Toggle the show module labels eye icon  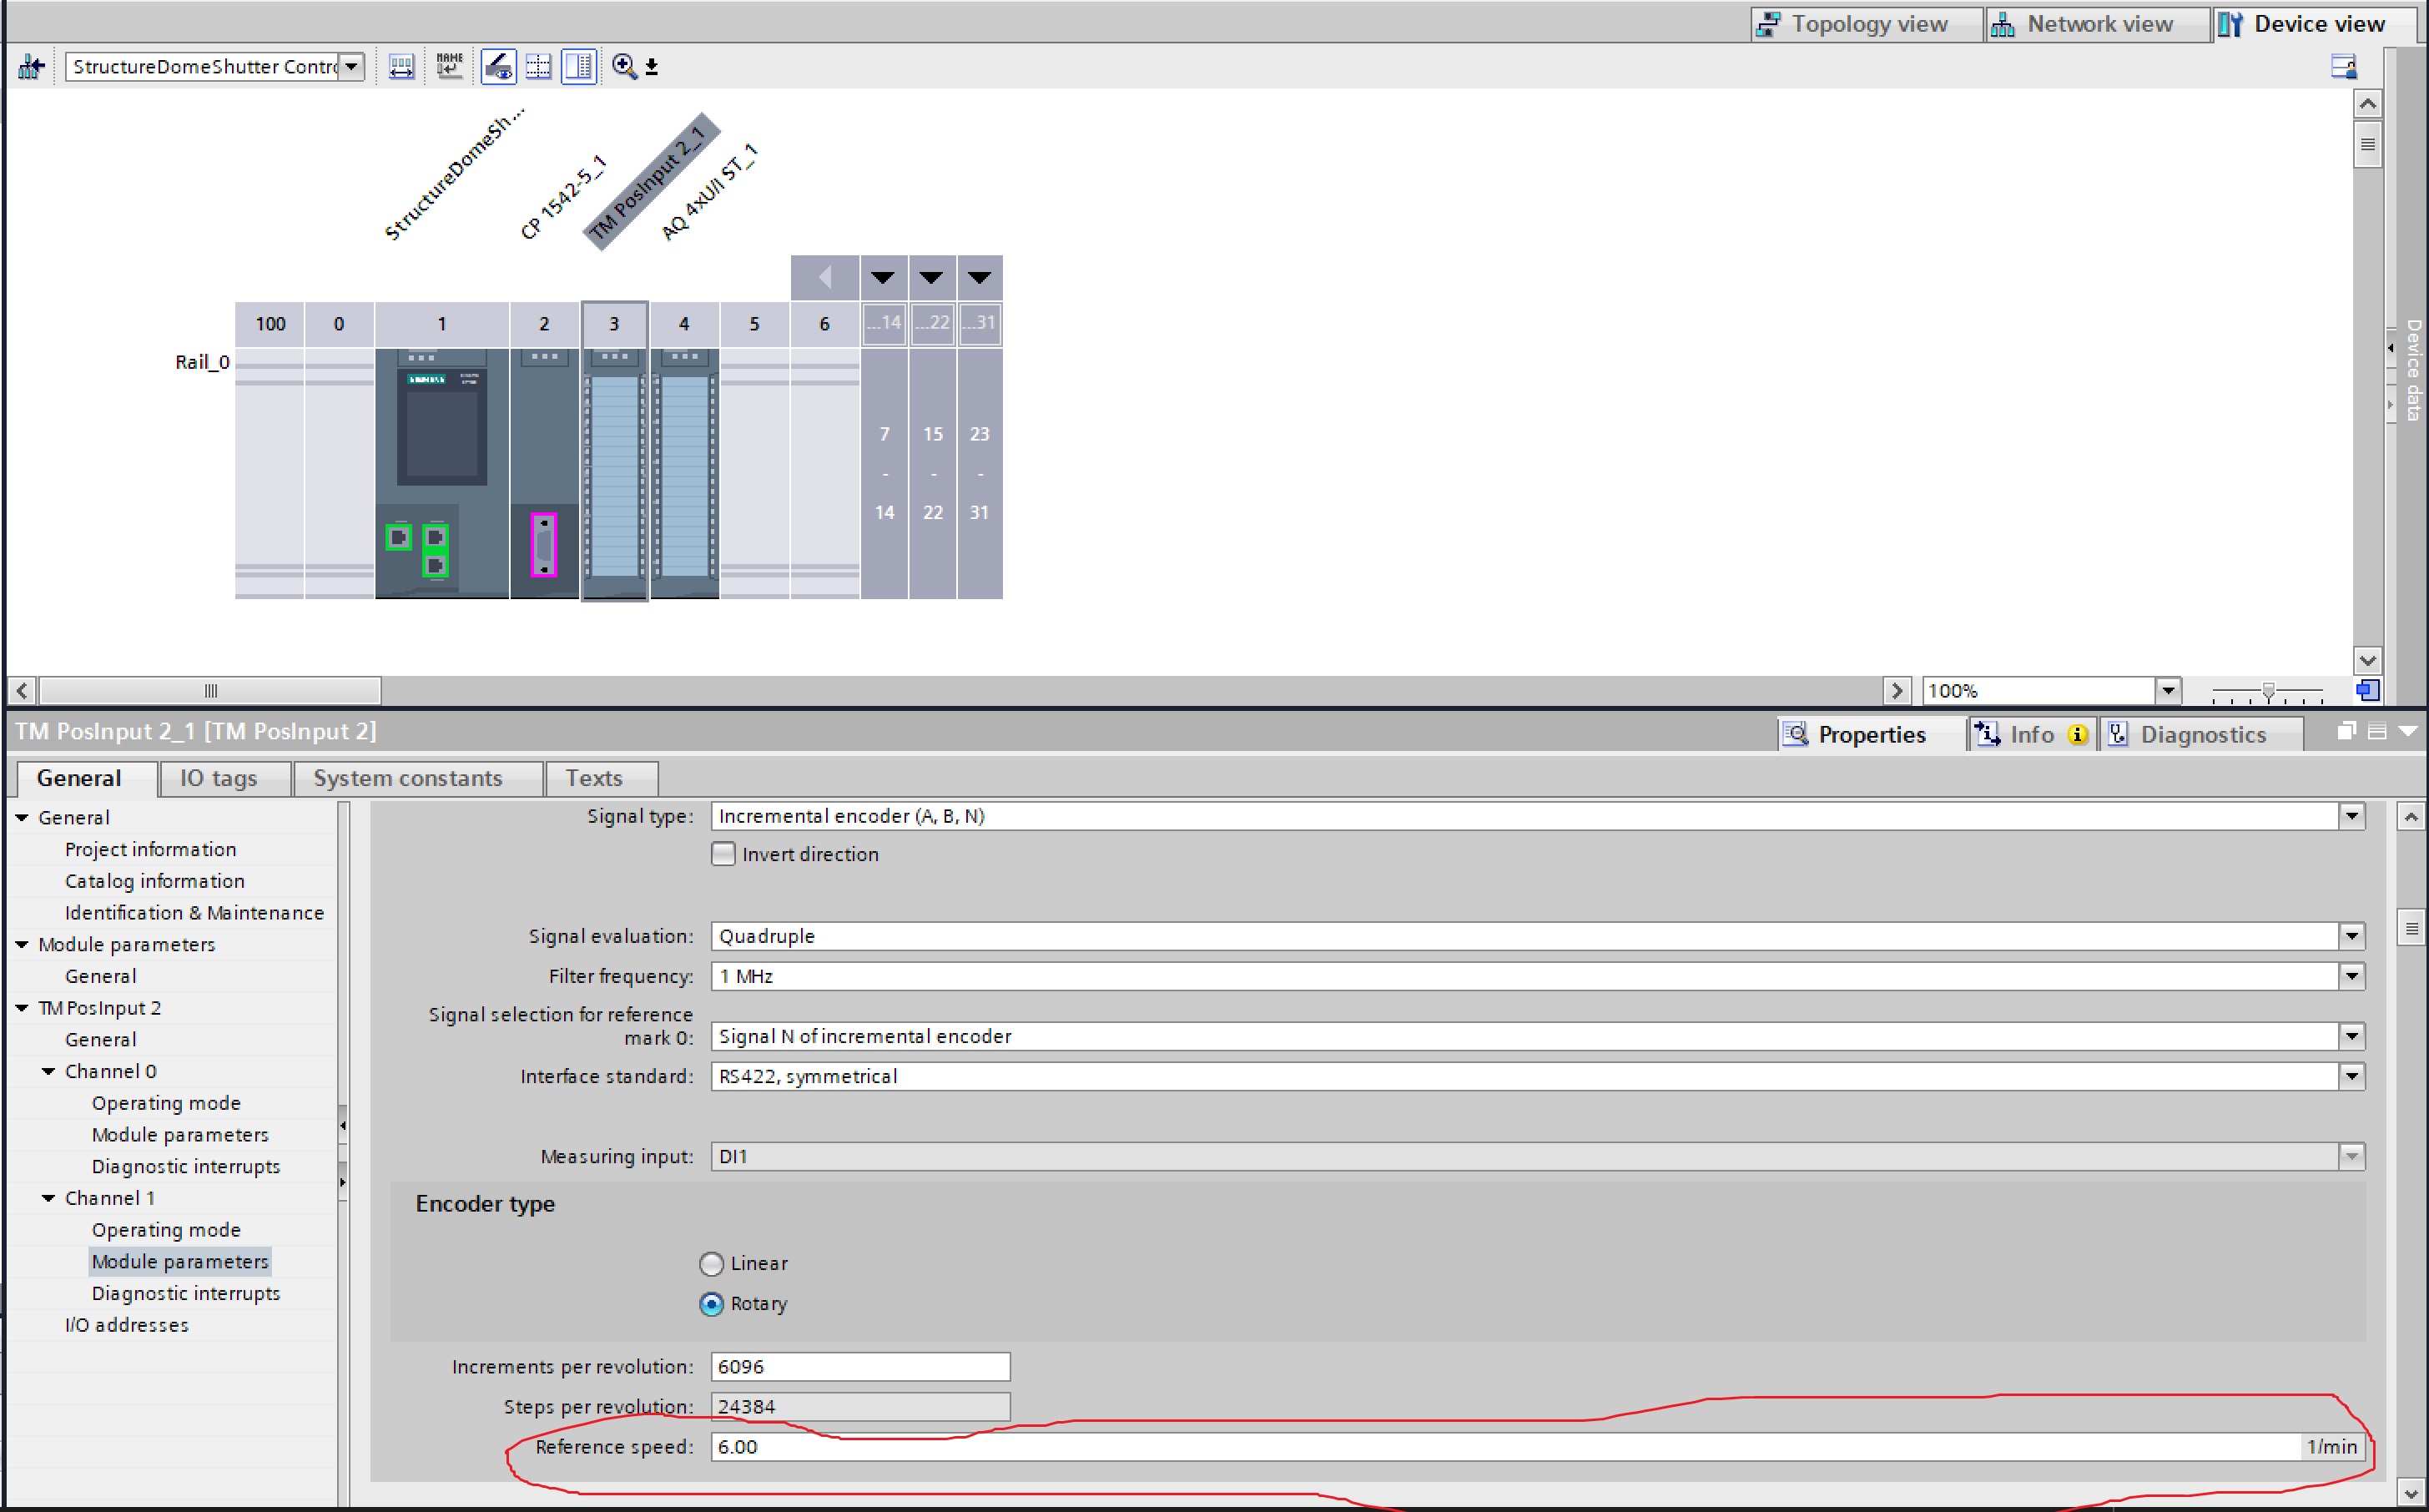click(x=498, y=67)
